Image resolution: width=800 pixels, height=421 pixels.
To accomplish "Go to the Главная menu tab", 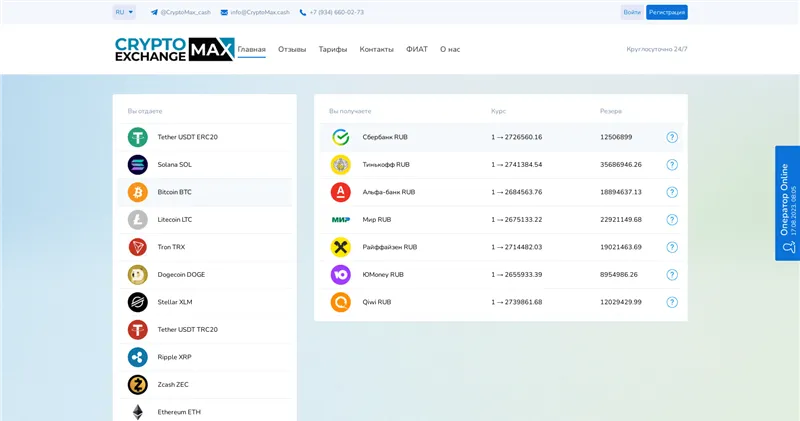I will [252, 49].
